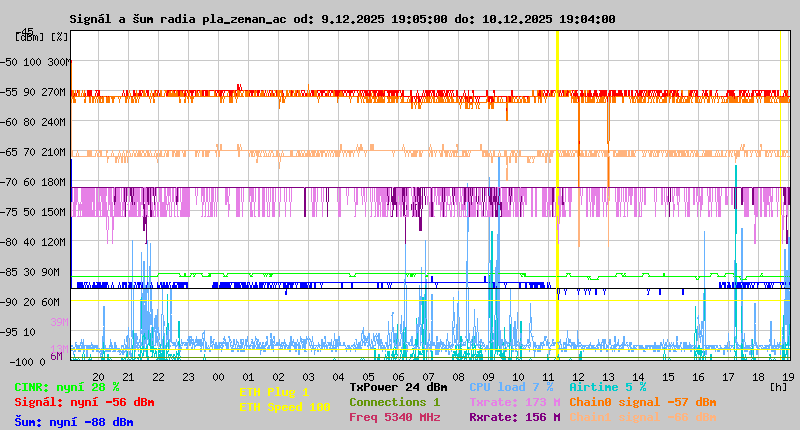The image size is (800, 430).
Task: Click the 'Chain0 signal -57 dBm' legend label
Action: [x=643, y=402]
